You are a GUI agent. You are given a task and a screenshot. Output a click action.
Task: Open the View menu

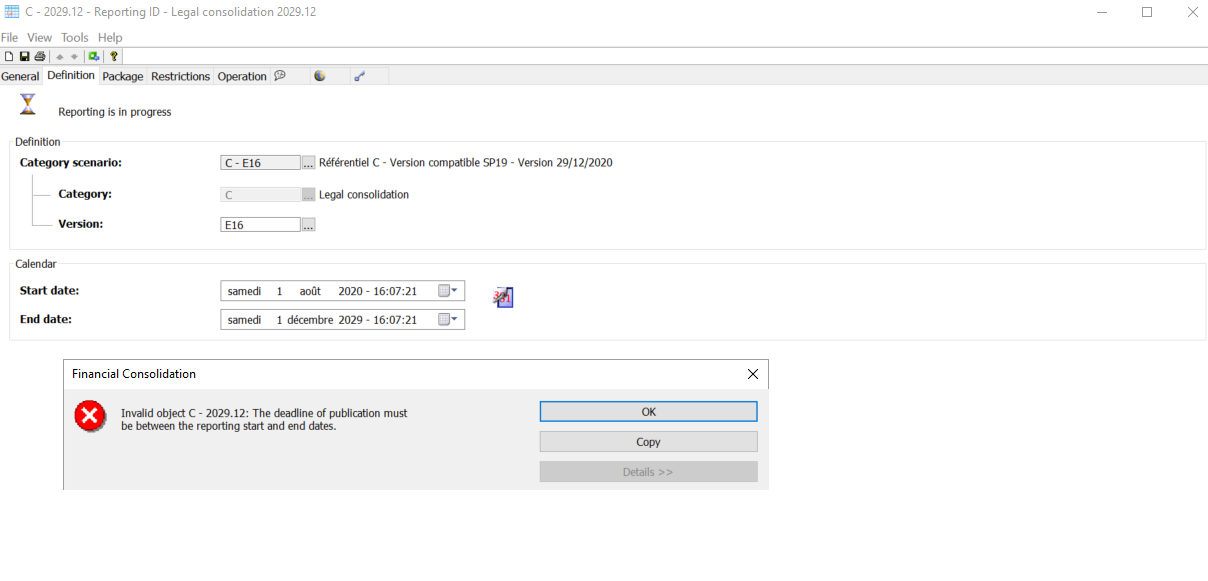[x=39, y=38]
